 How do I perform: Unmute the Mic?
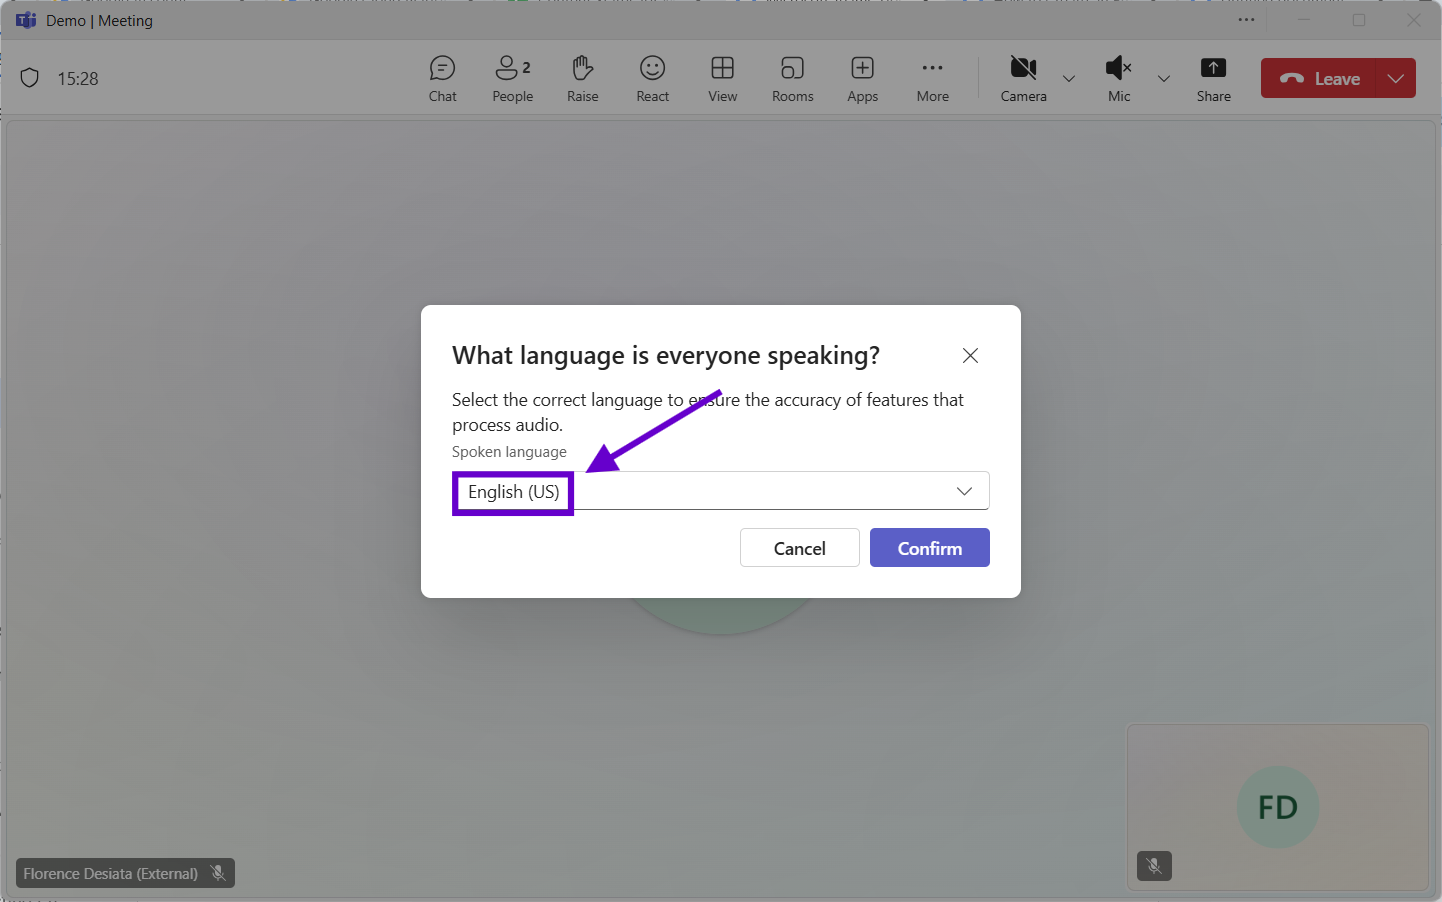pos(1119,79)
